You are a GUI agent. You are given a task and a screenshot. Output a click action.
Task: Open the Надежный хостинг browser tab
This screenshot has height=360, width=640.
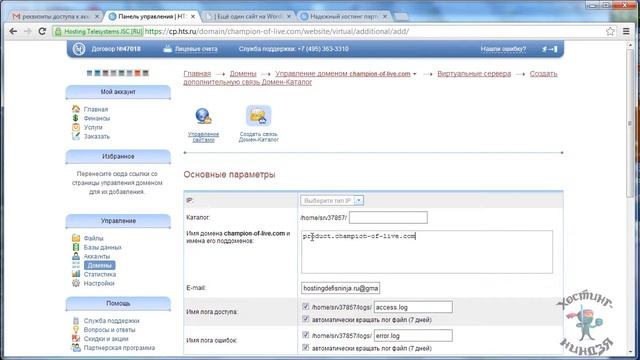pyautogui.click(x=344, y=16)
